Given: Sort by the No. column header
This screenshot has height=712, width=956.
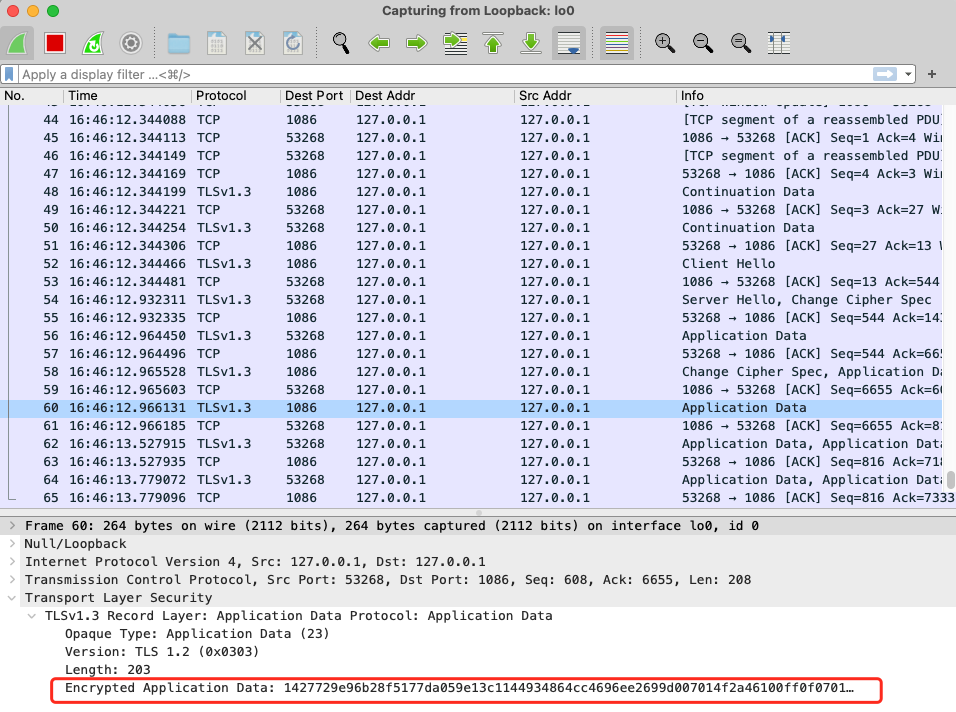Looking at the screenshot, I should click(32, 96).
